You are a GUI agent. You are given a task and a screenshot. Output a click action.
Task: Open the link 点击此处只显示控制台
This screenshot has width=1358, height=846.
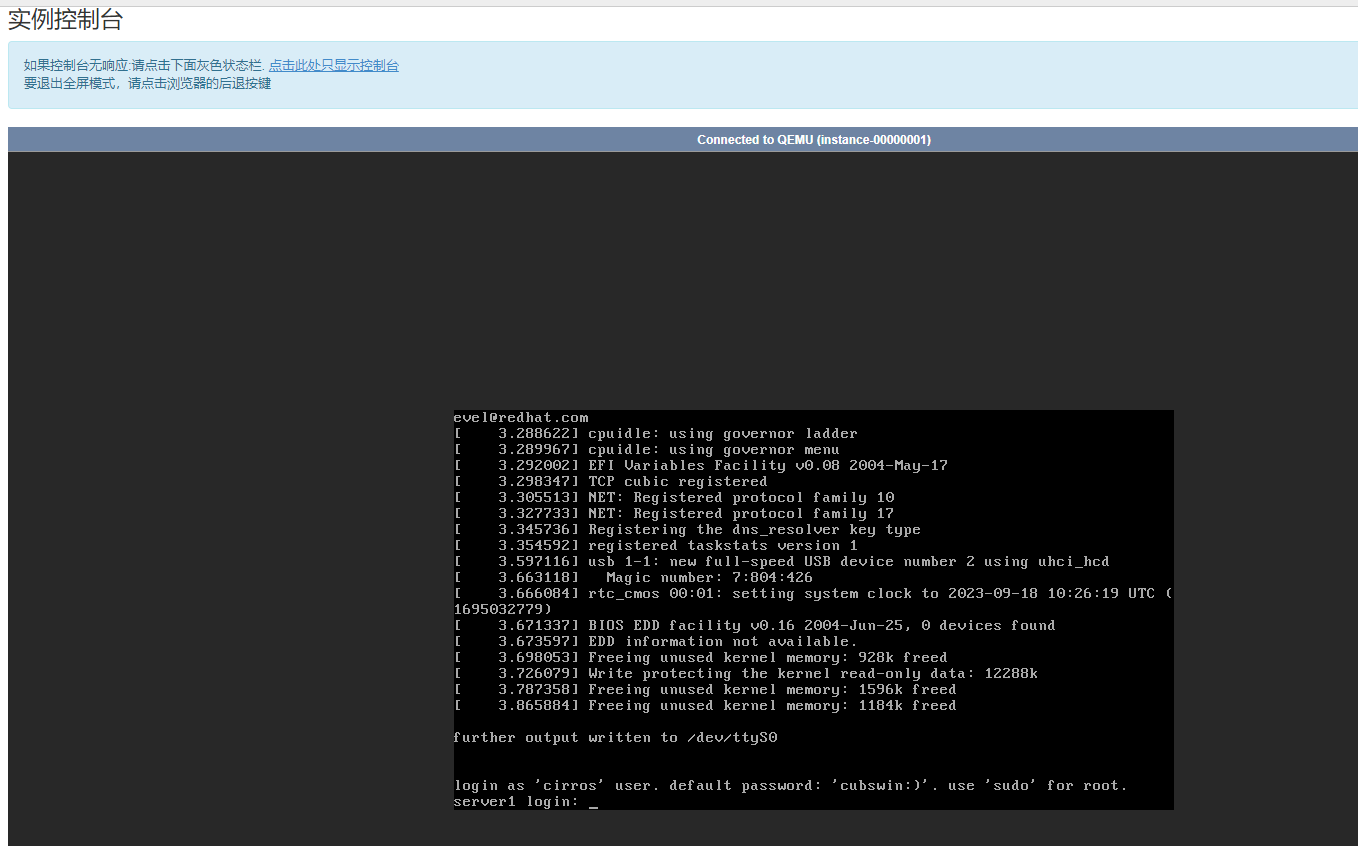[334, 66]
